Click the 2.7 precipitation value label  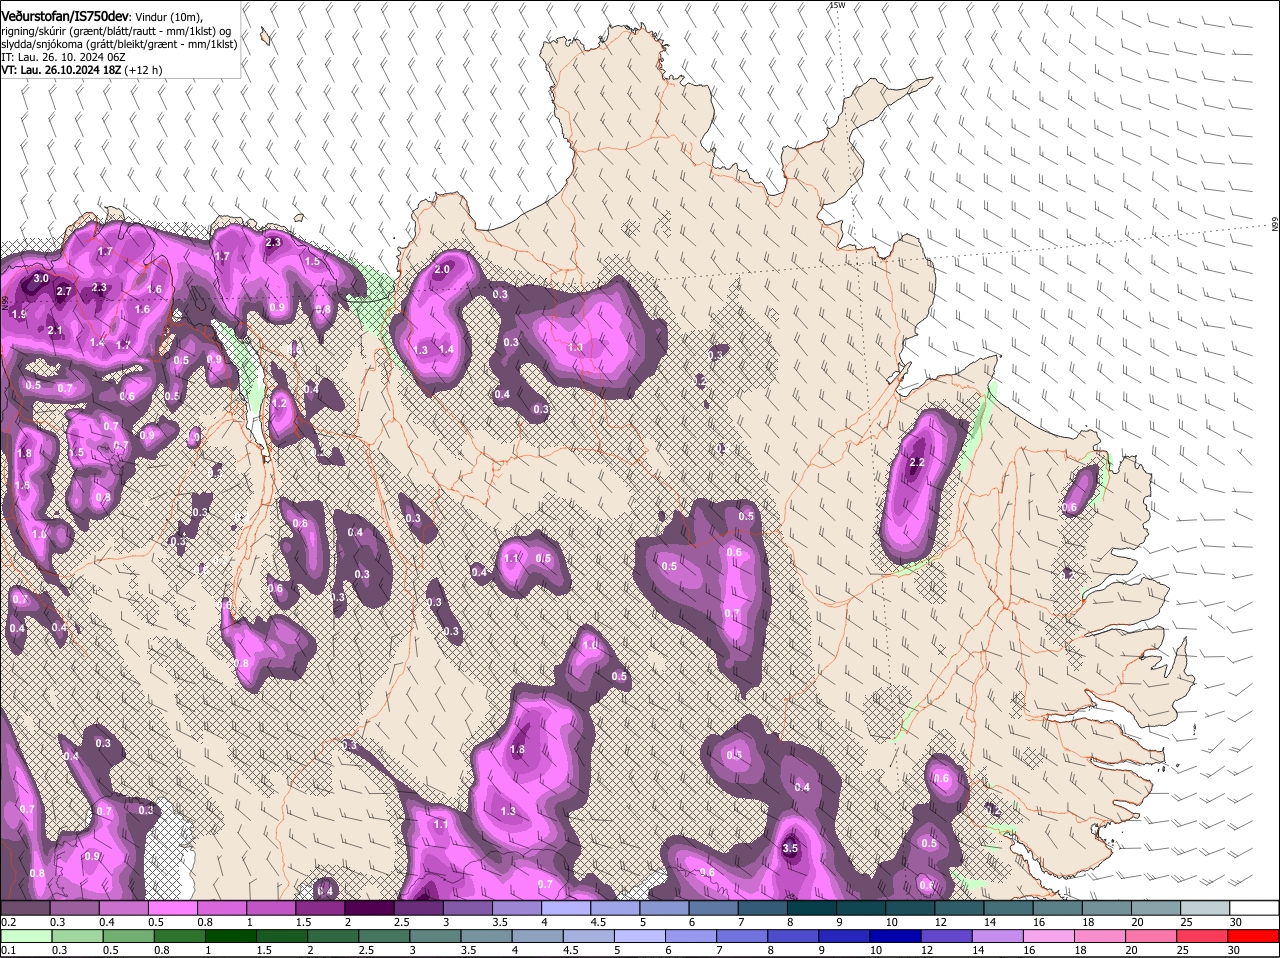(64, 291)
